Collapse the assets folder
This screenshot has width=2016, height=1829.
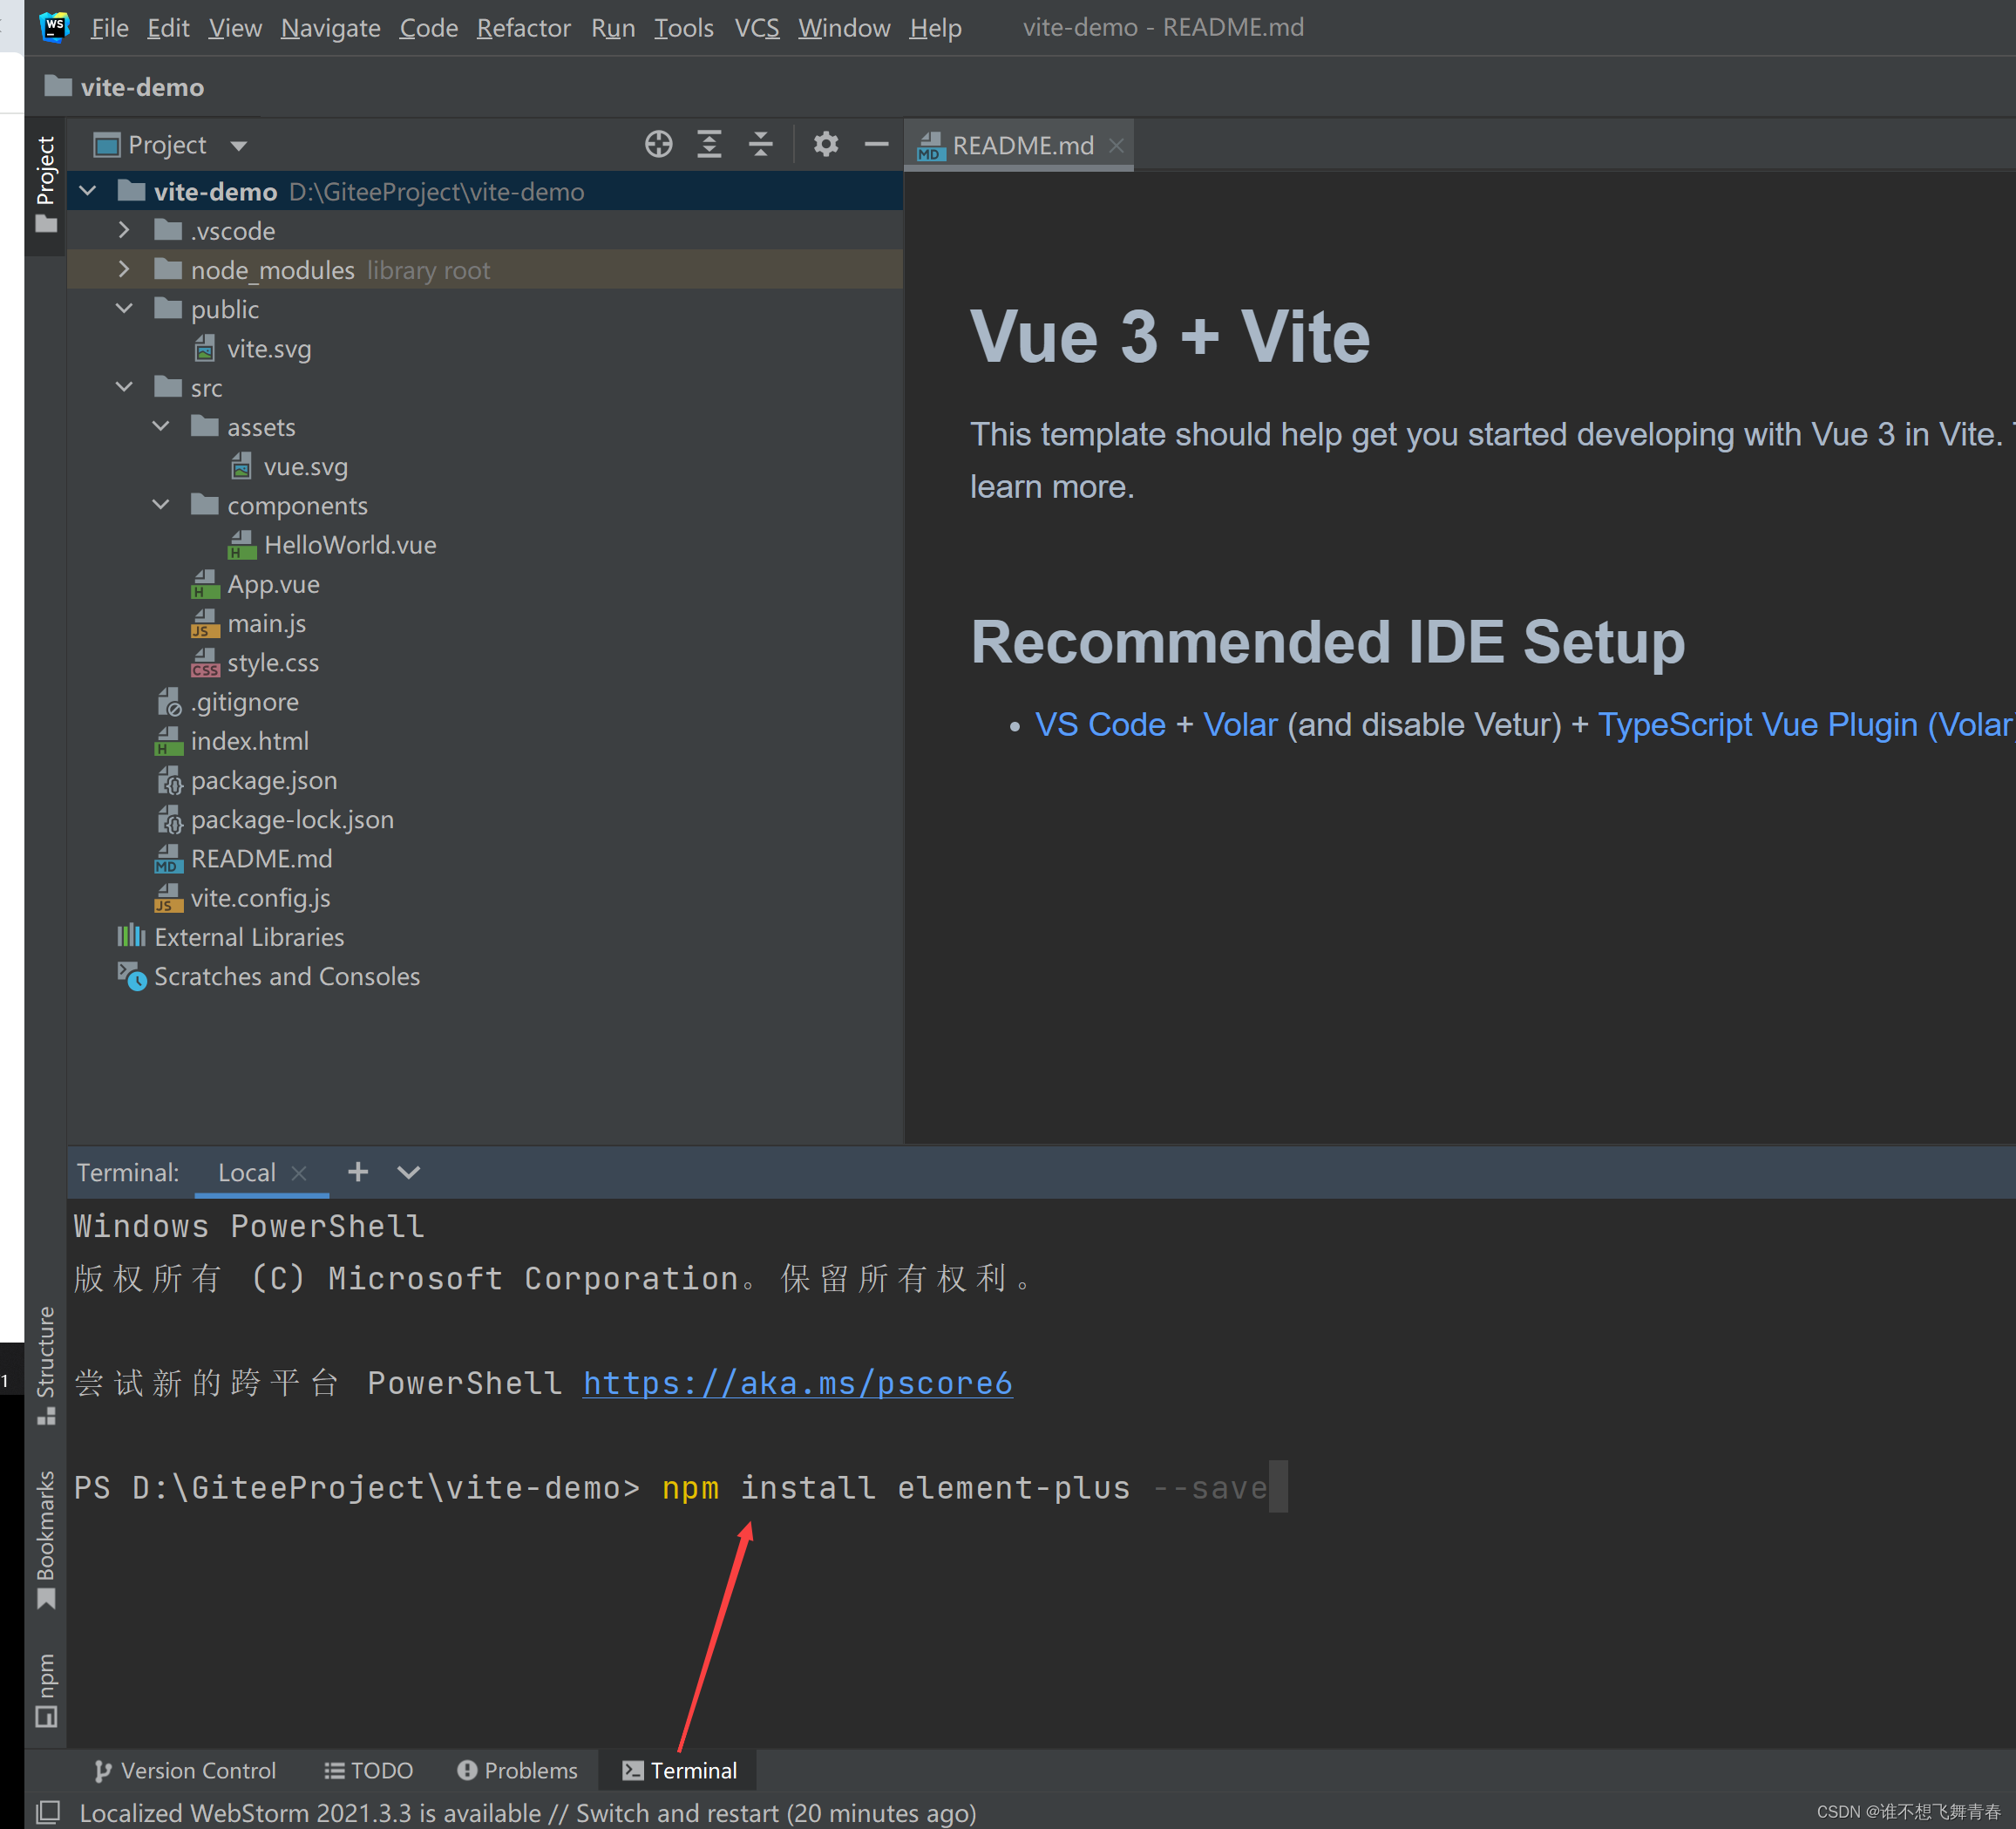click(161, 426)
